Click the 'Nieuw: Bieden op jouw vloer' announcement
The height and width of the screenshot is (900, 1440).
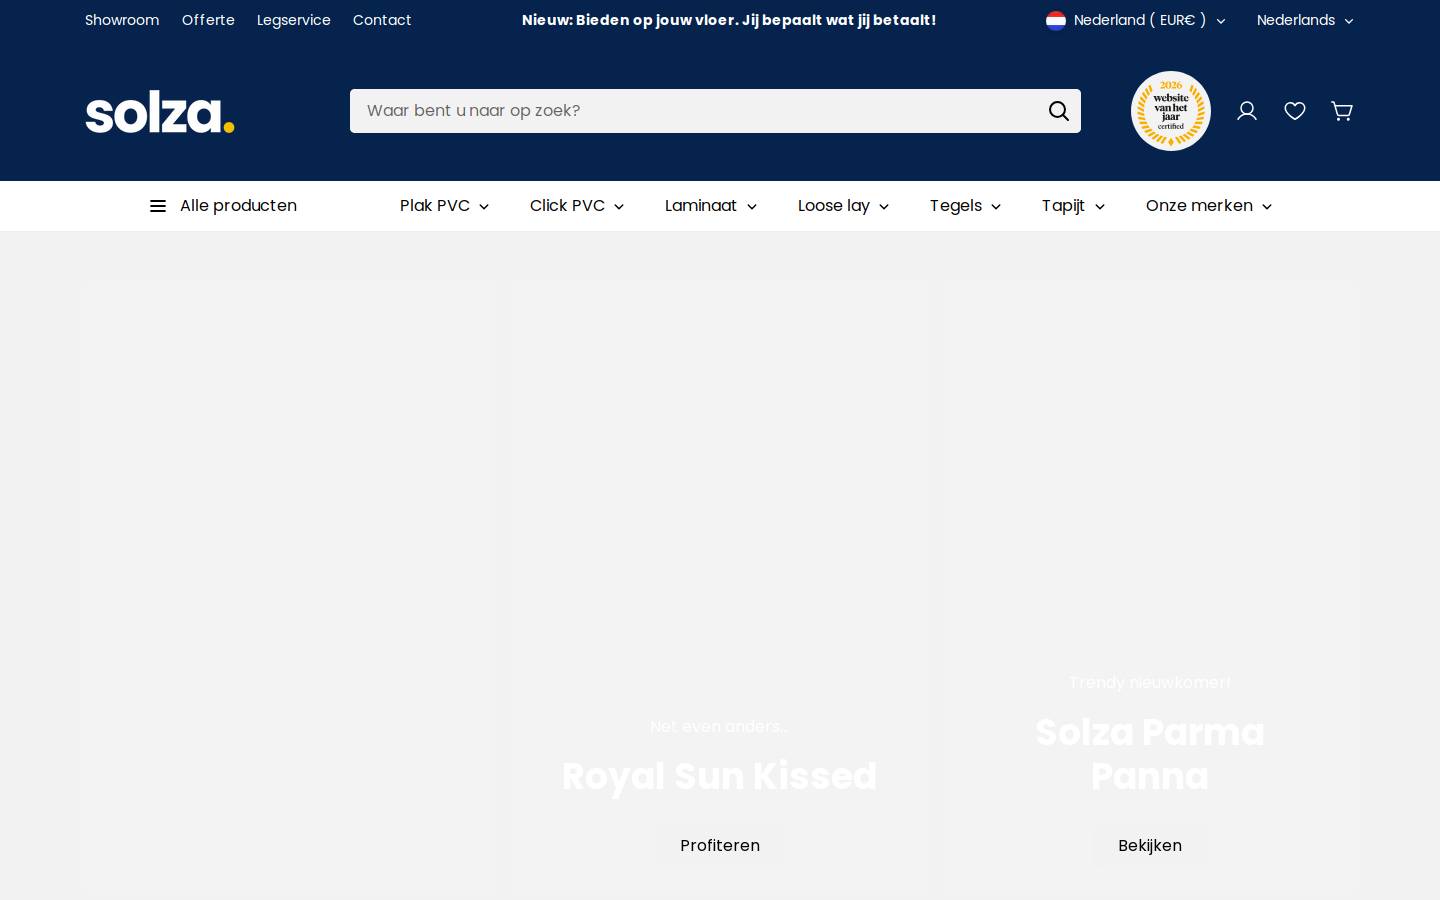[729, 20]
